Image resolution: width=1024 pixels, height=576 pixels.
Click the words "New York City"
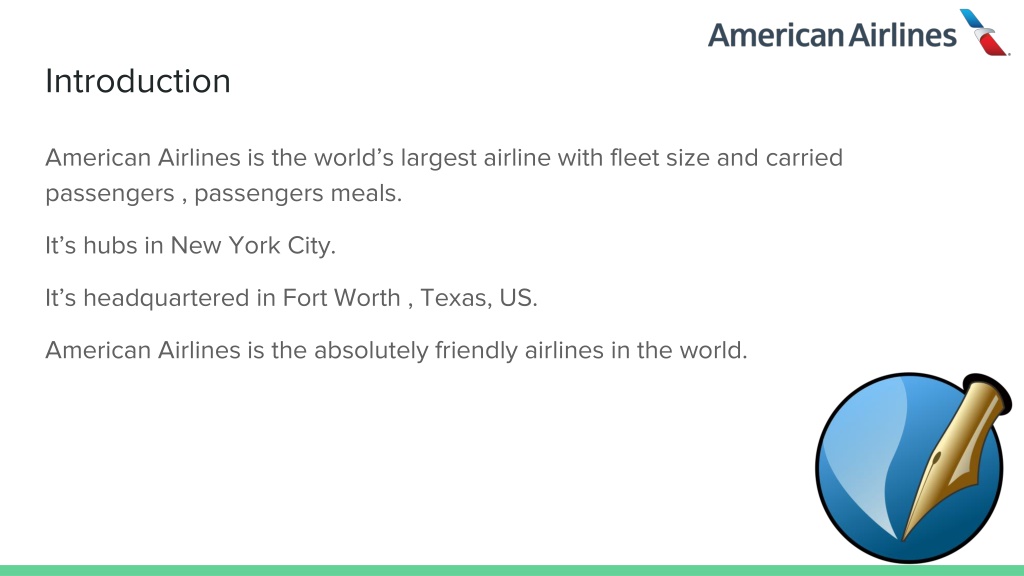(x=253, y=246)
